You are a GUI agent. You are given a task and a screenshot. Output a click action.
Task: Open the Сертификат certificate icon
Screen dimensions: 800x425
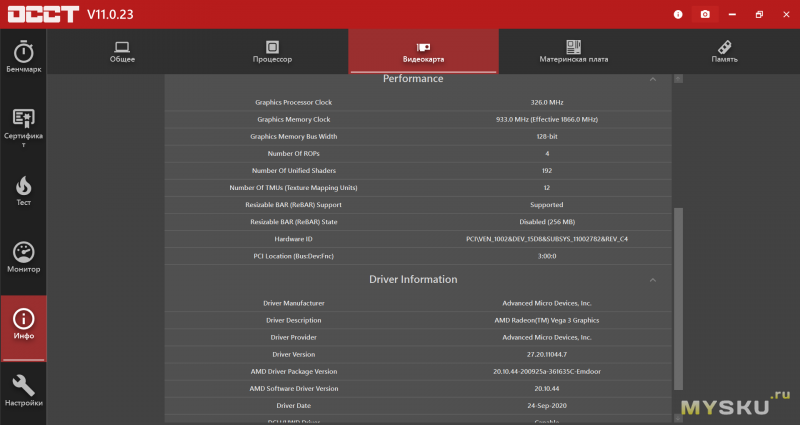[23, 118]
